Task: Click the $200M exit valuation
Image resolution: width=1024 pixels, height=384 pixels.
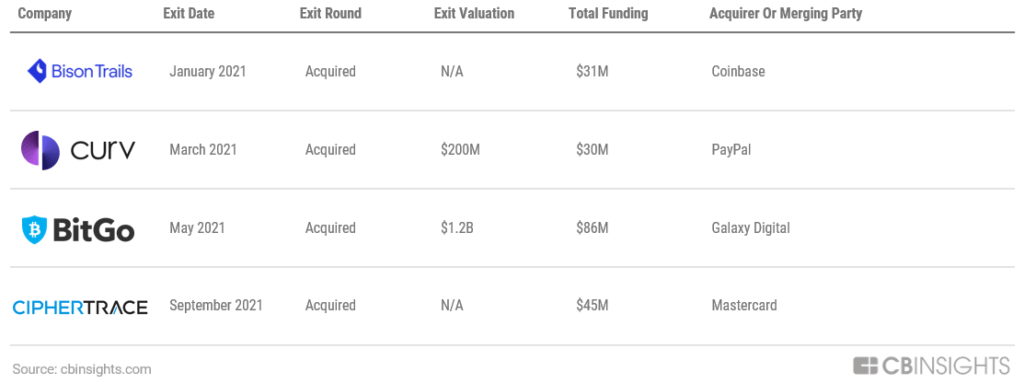Action: coord(460,150)
